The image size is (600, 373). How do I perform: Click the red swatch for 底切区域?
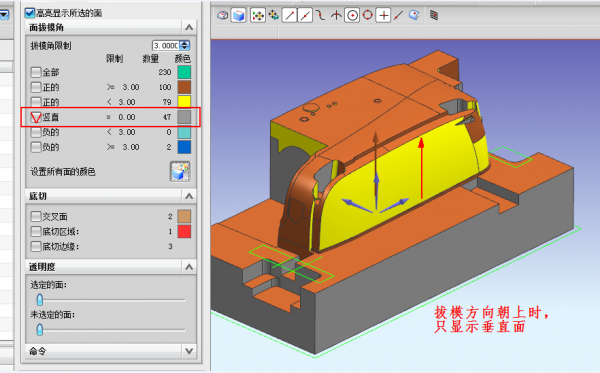click(x=184, y=231)
